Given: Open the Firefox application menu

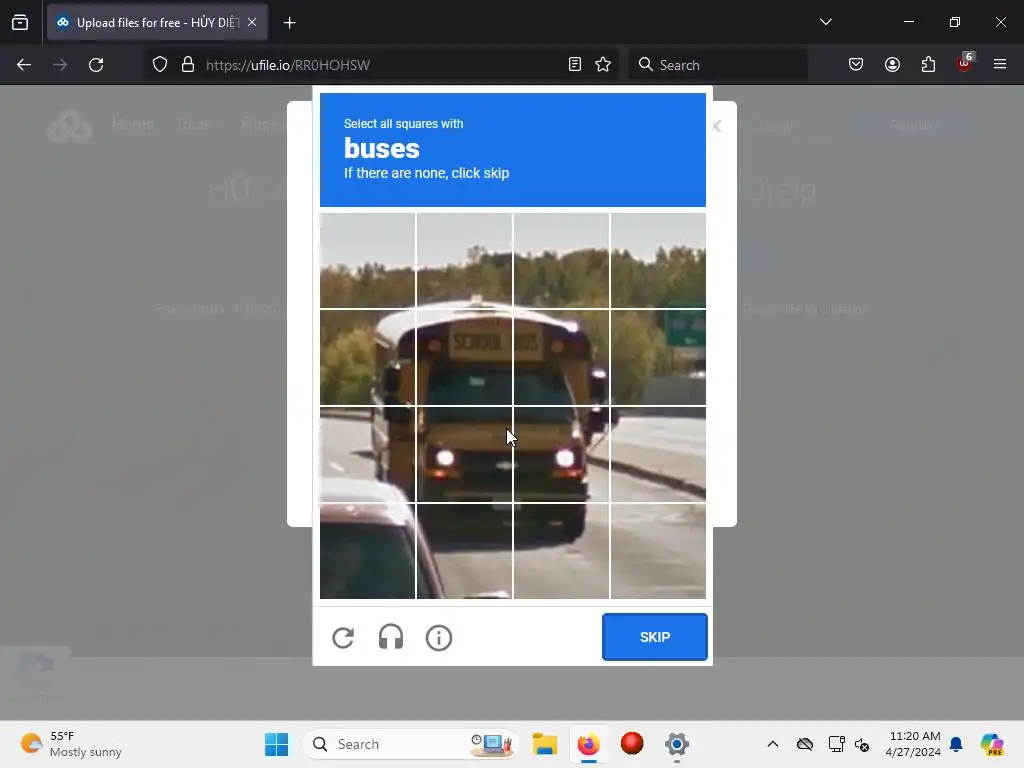Looking at the screenshot, I should [x=1000, y=64].
